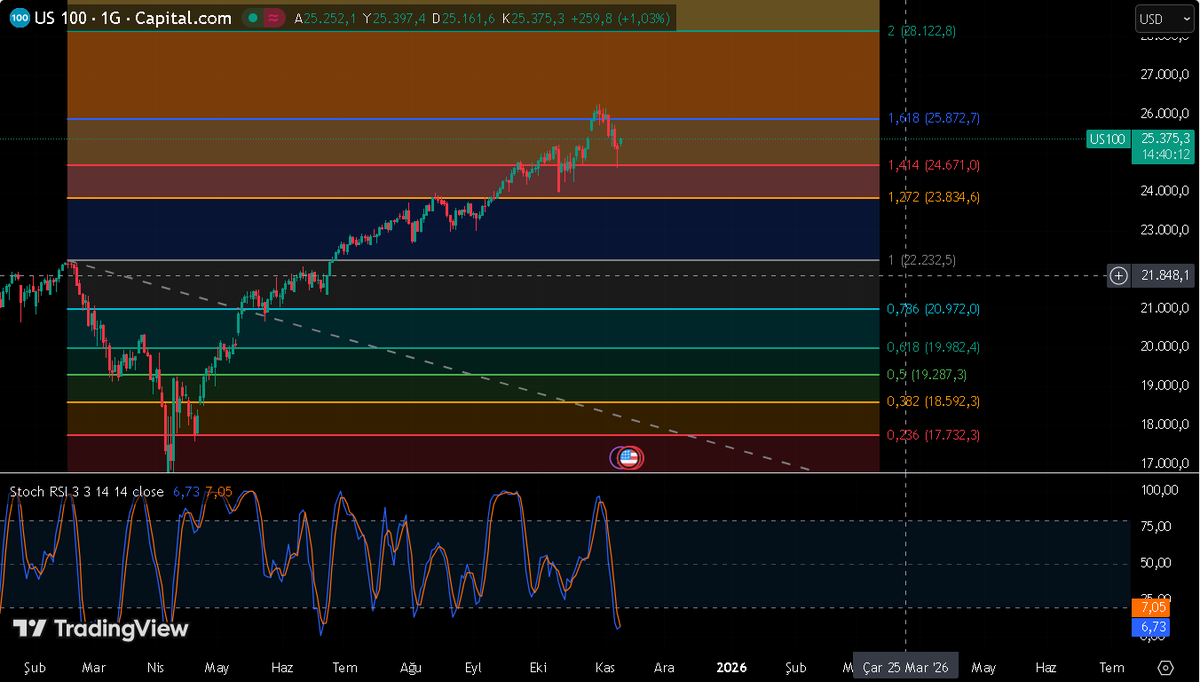Screen dimensions: 1200x682
Task: Click the Ara month label on time axis
Action: click(x=665, y=667)
